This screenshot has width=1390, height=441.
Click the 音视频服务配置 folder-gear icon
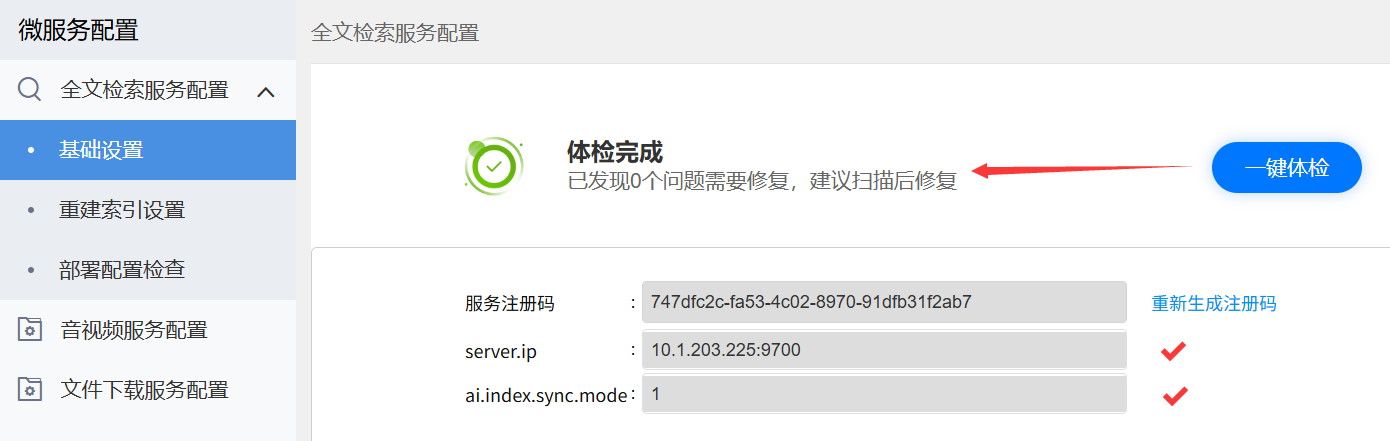click(30, 330)
